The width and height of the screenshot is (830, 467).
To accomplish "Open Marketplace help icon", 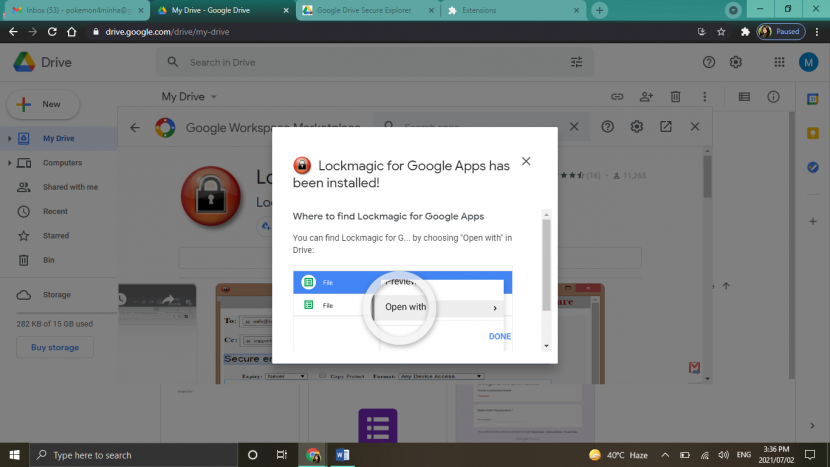I will click(607, 127).
